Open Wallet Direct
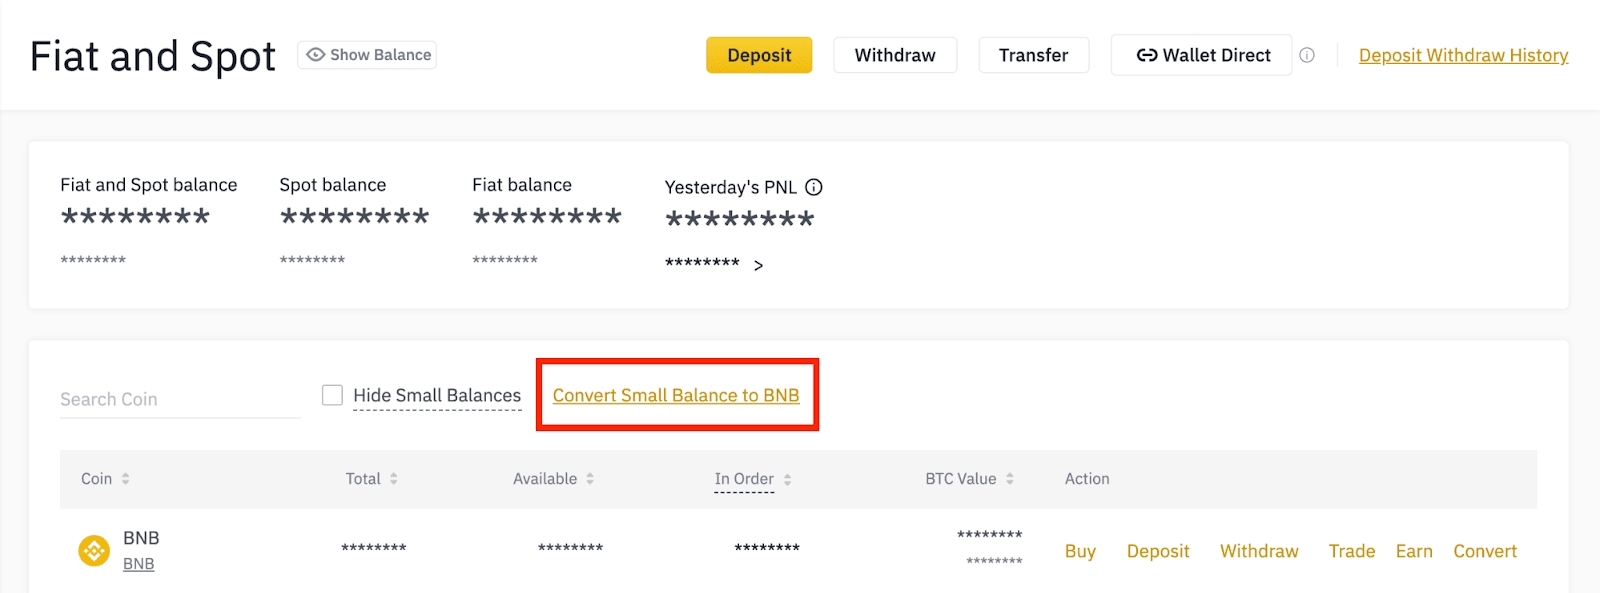The width and height of the screenshot is (1600, 593). [1202, 55]
